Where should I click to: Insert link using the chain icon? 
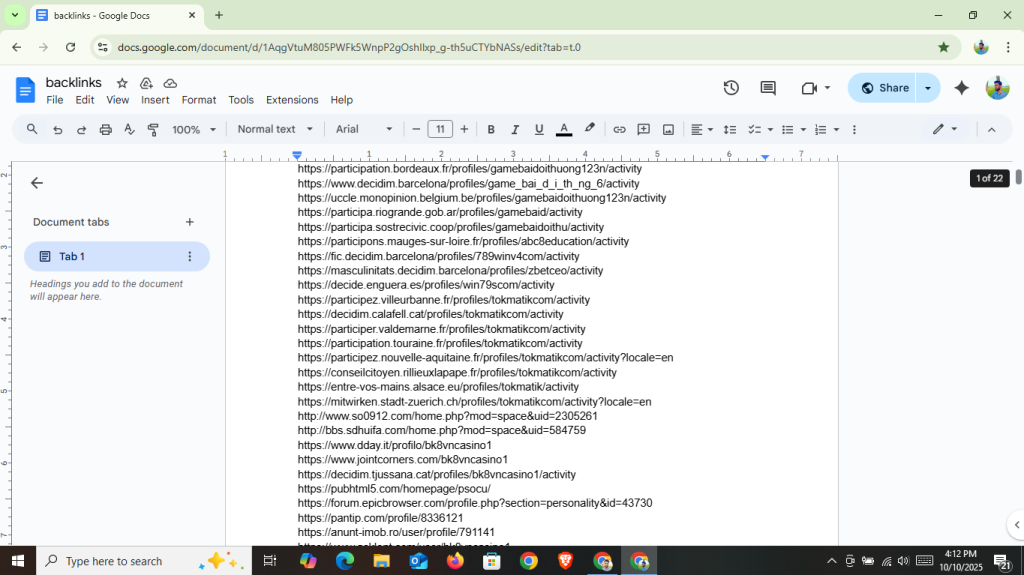coord(619,130)
